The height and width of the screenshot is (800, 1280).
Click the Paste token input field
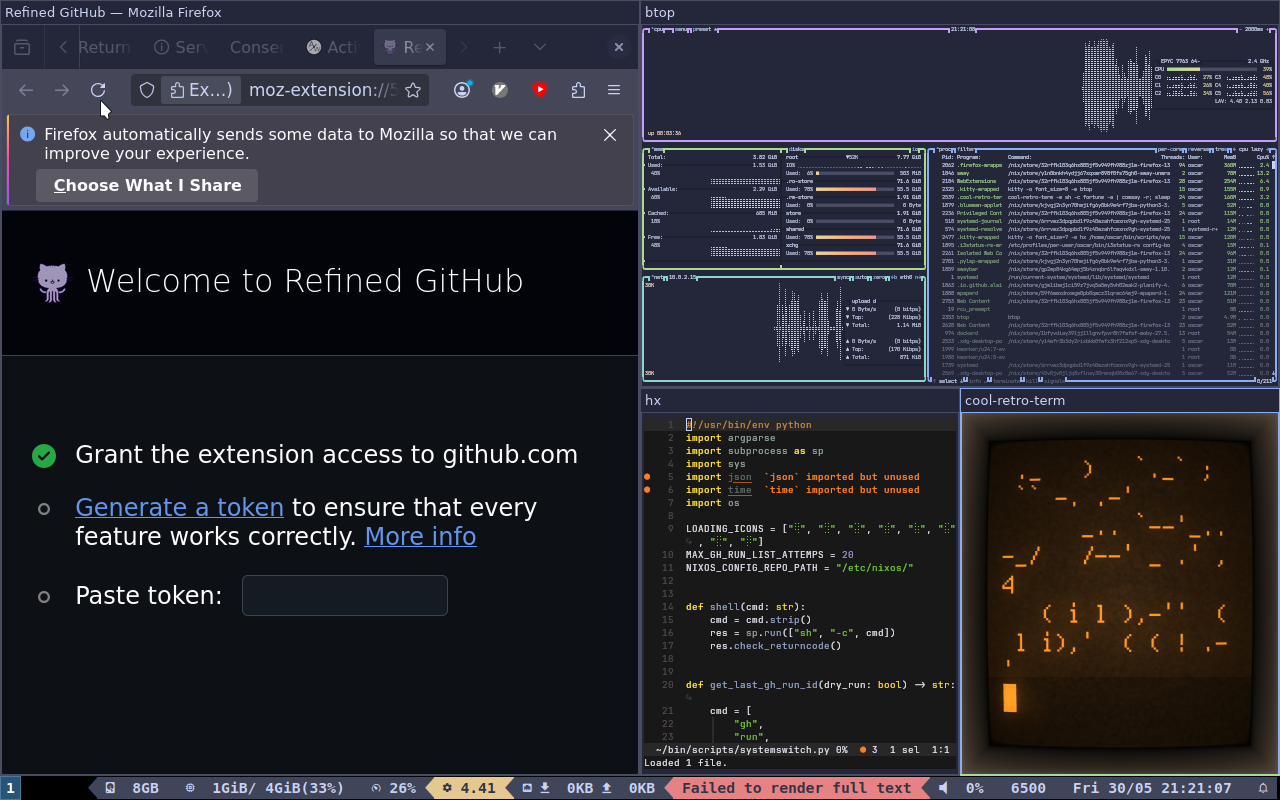point(345,596)
